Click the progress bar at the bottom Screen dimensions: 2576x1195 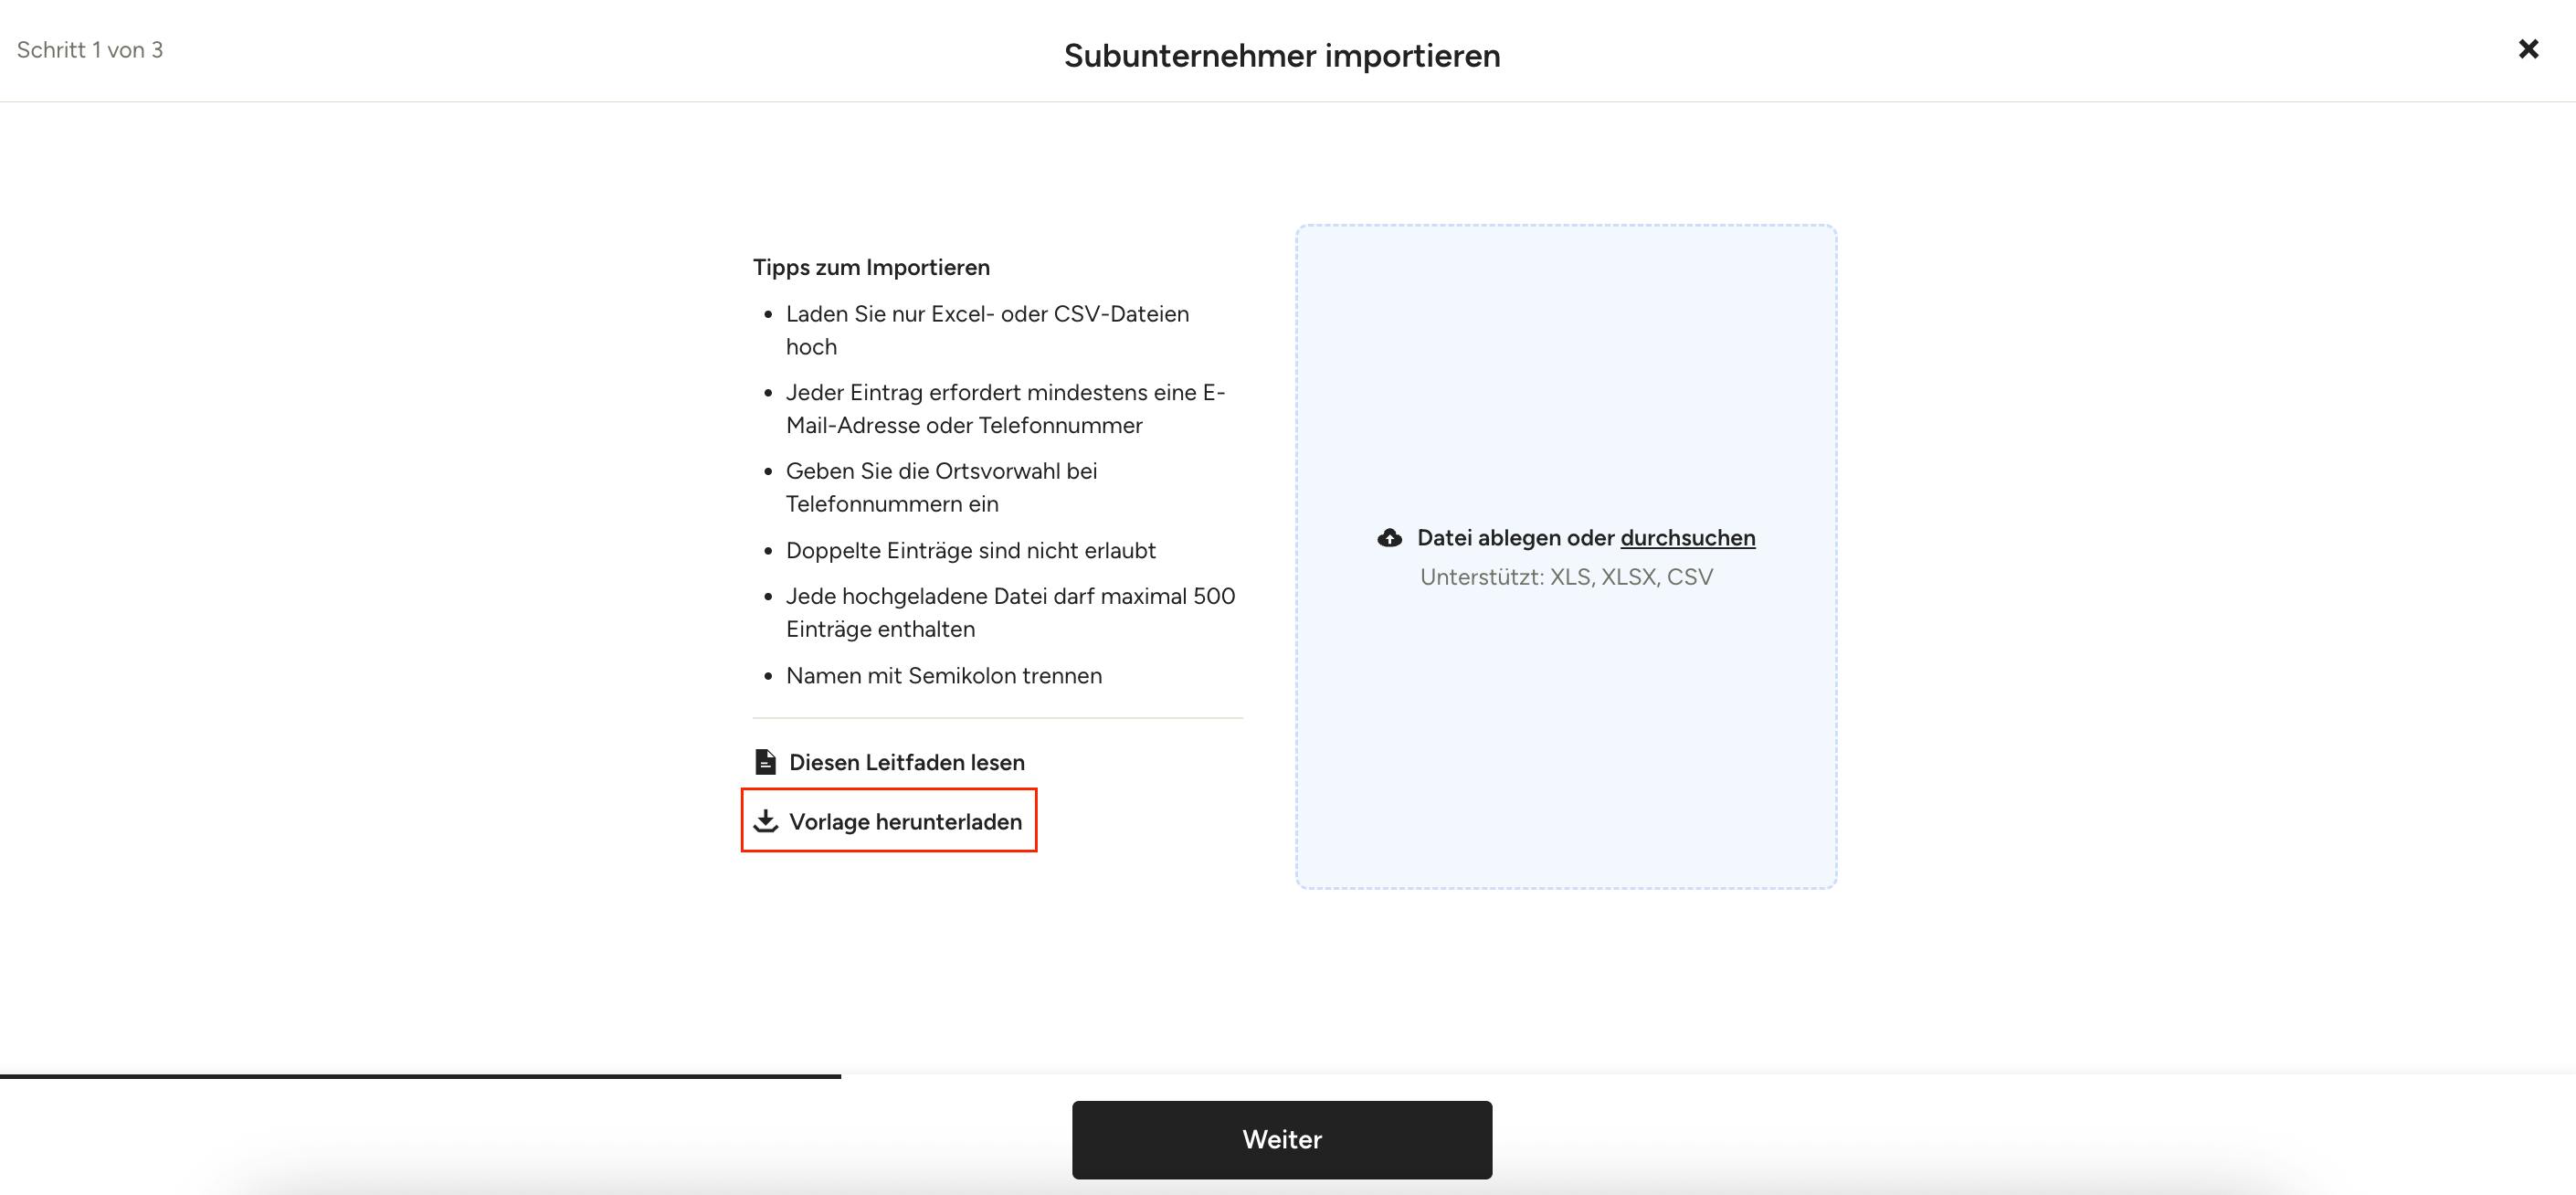point(420,1076)
